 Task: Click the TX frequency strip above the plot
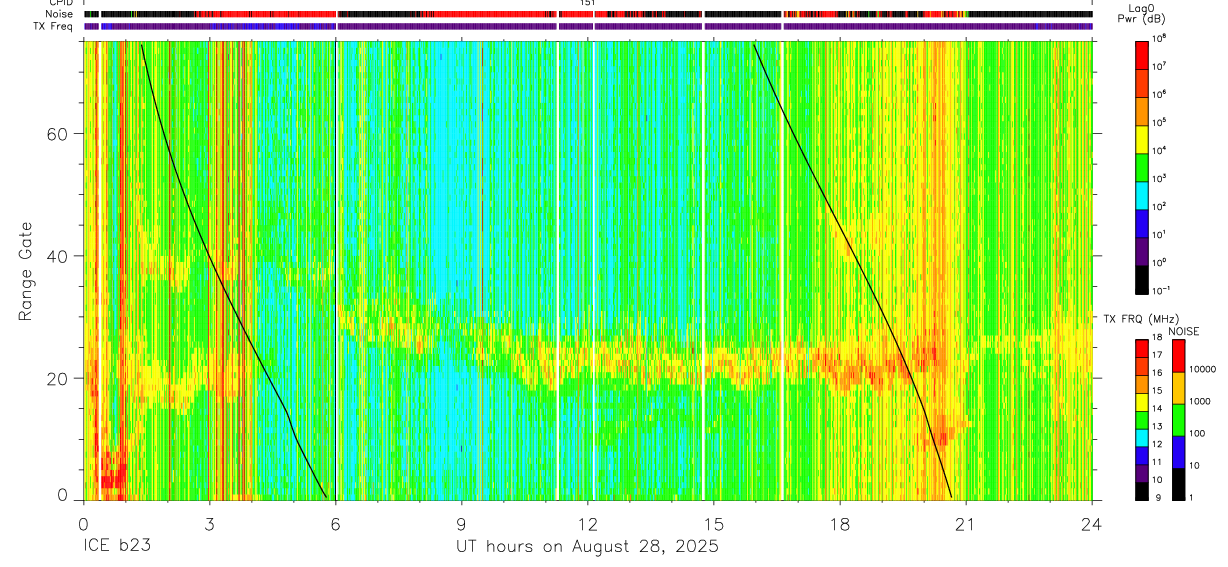tap(588, 27)
